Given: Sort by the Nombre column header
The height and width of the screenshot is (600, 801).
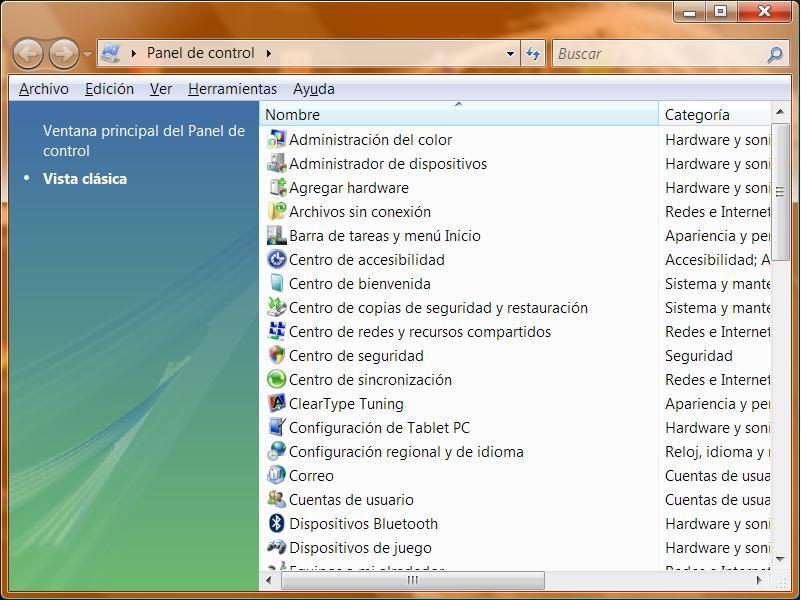Looking at the screenshot, I should [459, 114].
